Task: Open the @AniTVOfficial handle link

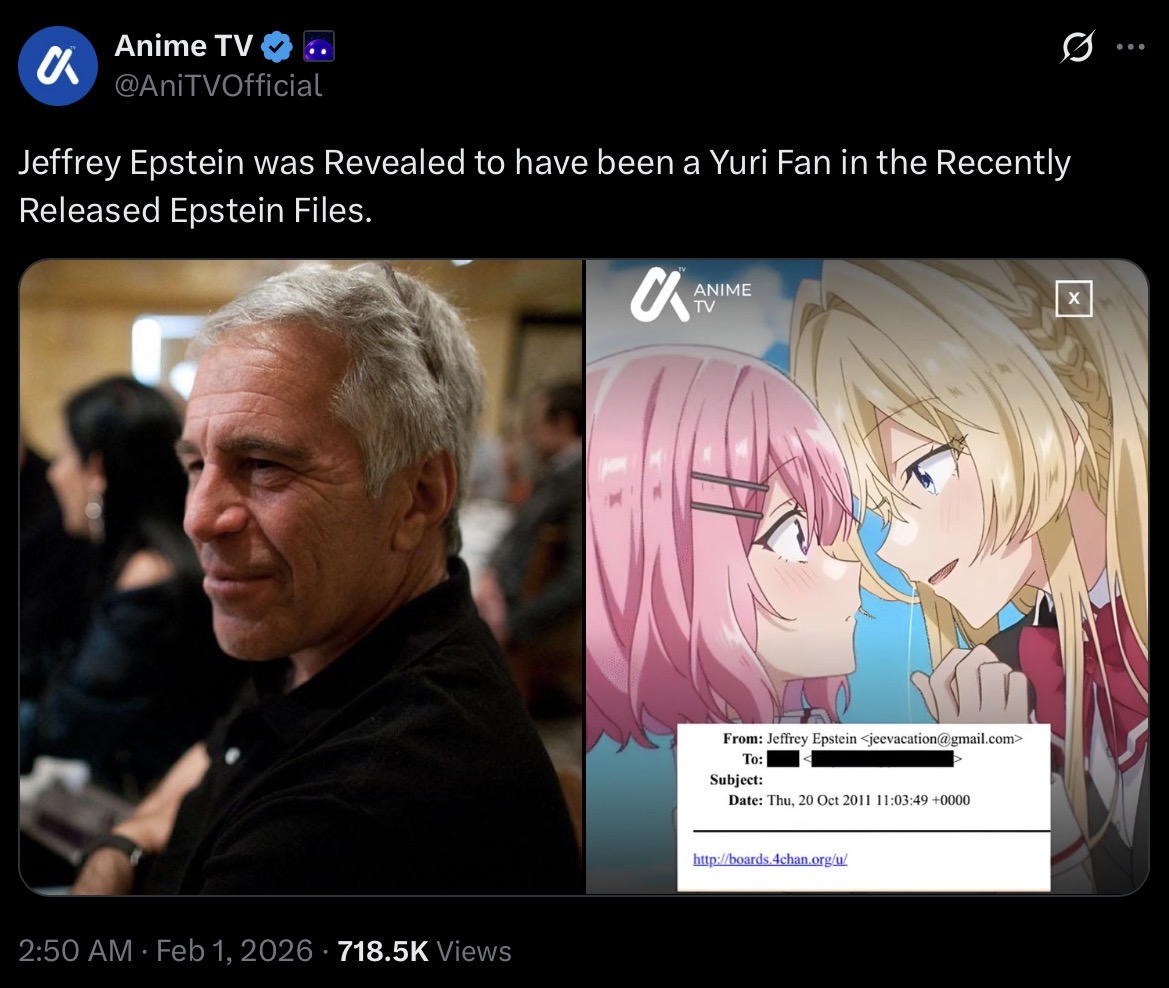Action: (x=218, y=86)
